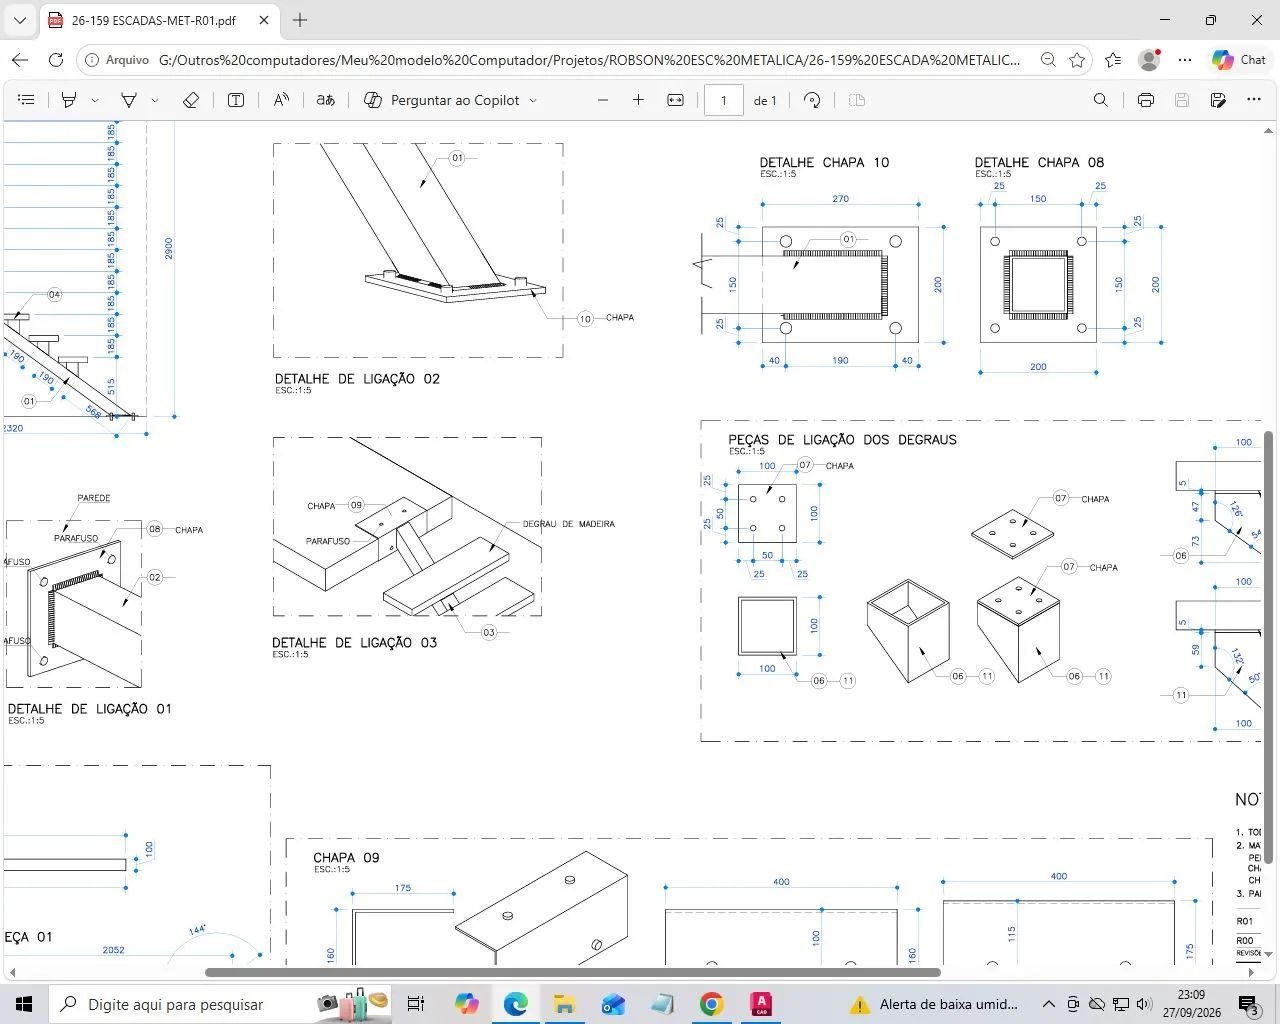Go back to previous page
The height and width of the screenshot is (1024, 1280).
click(x=20, y=60)
